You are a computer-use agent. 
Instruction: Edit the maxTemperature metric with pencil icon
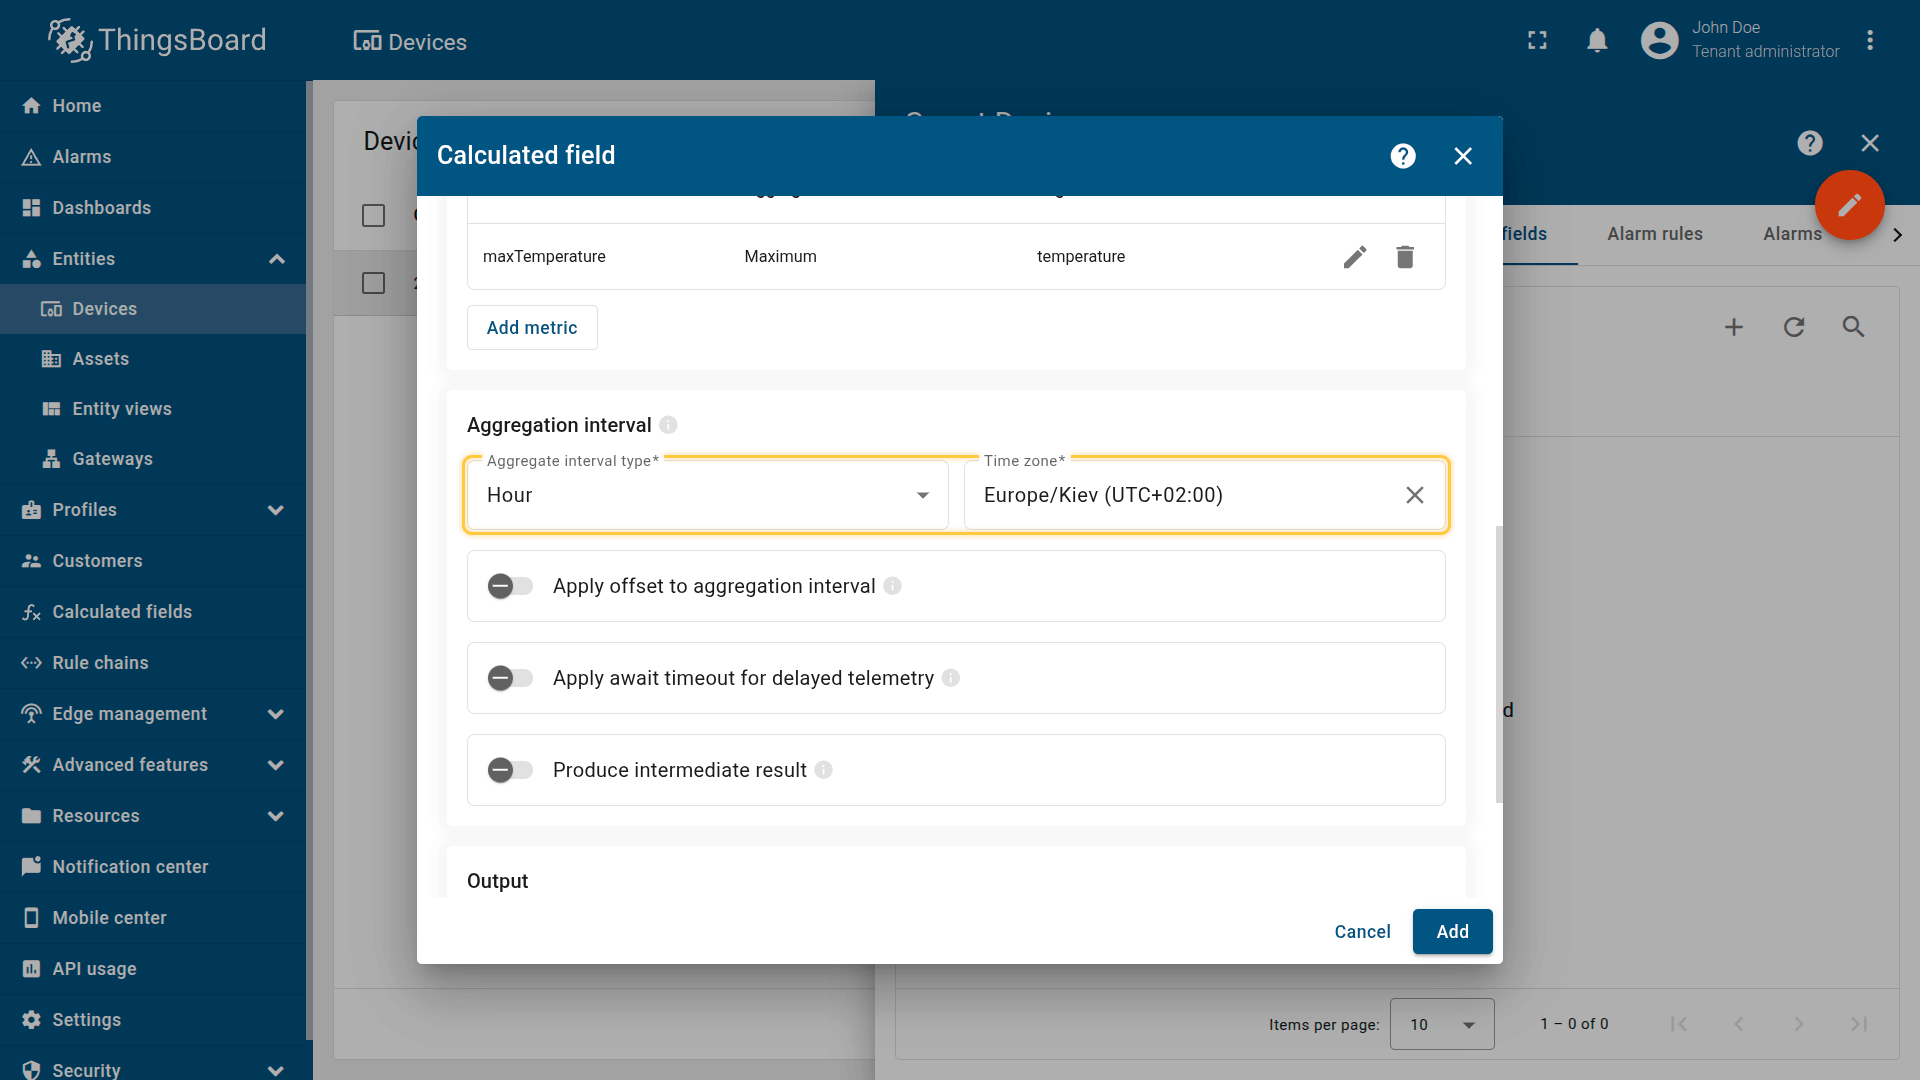(x=1354, y=257)
